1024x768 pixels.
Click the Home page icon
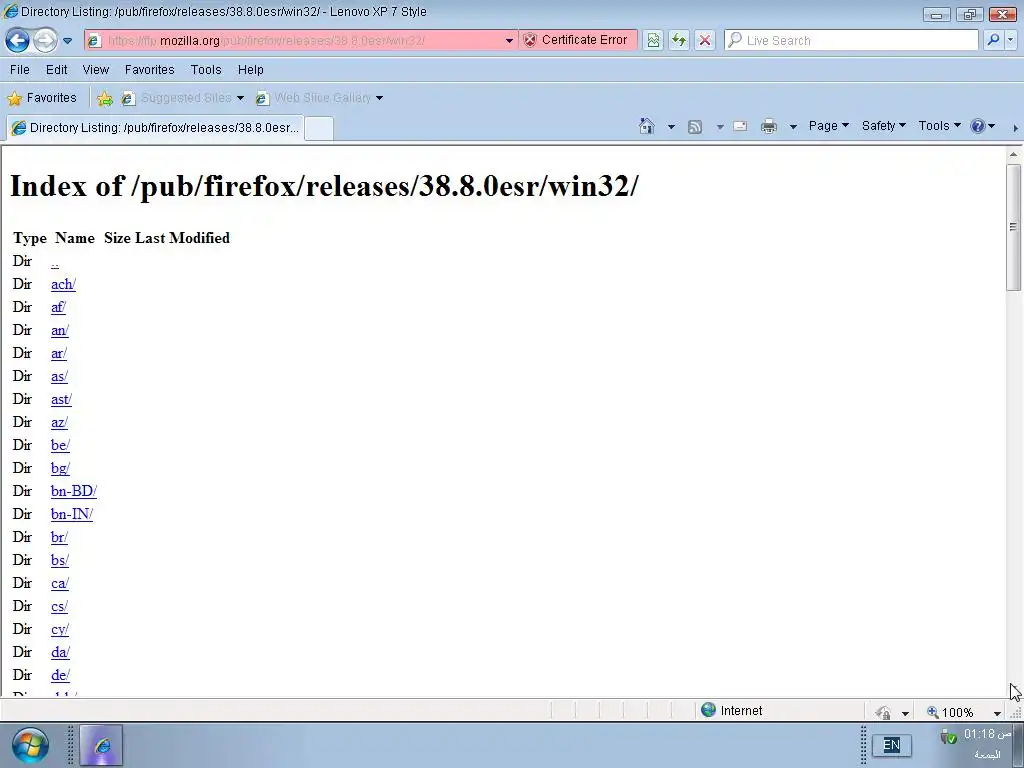pos(647,126)
